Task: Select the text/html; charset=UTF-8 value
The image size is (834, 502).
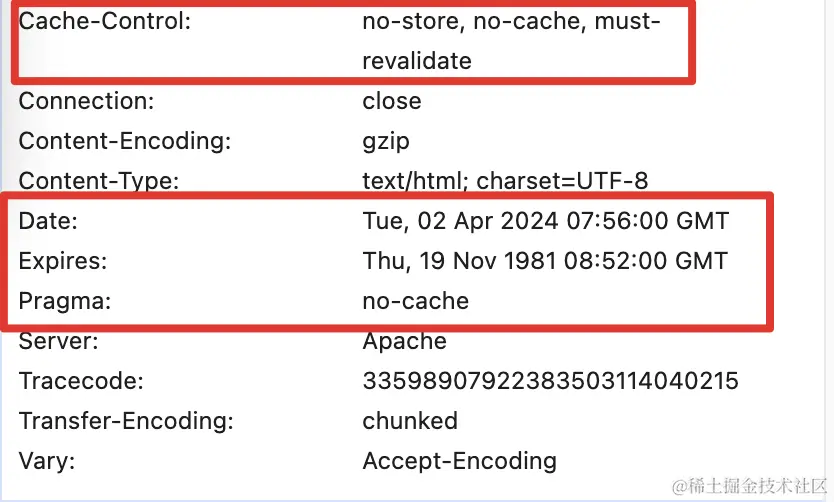Action: 505,181
